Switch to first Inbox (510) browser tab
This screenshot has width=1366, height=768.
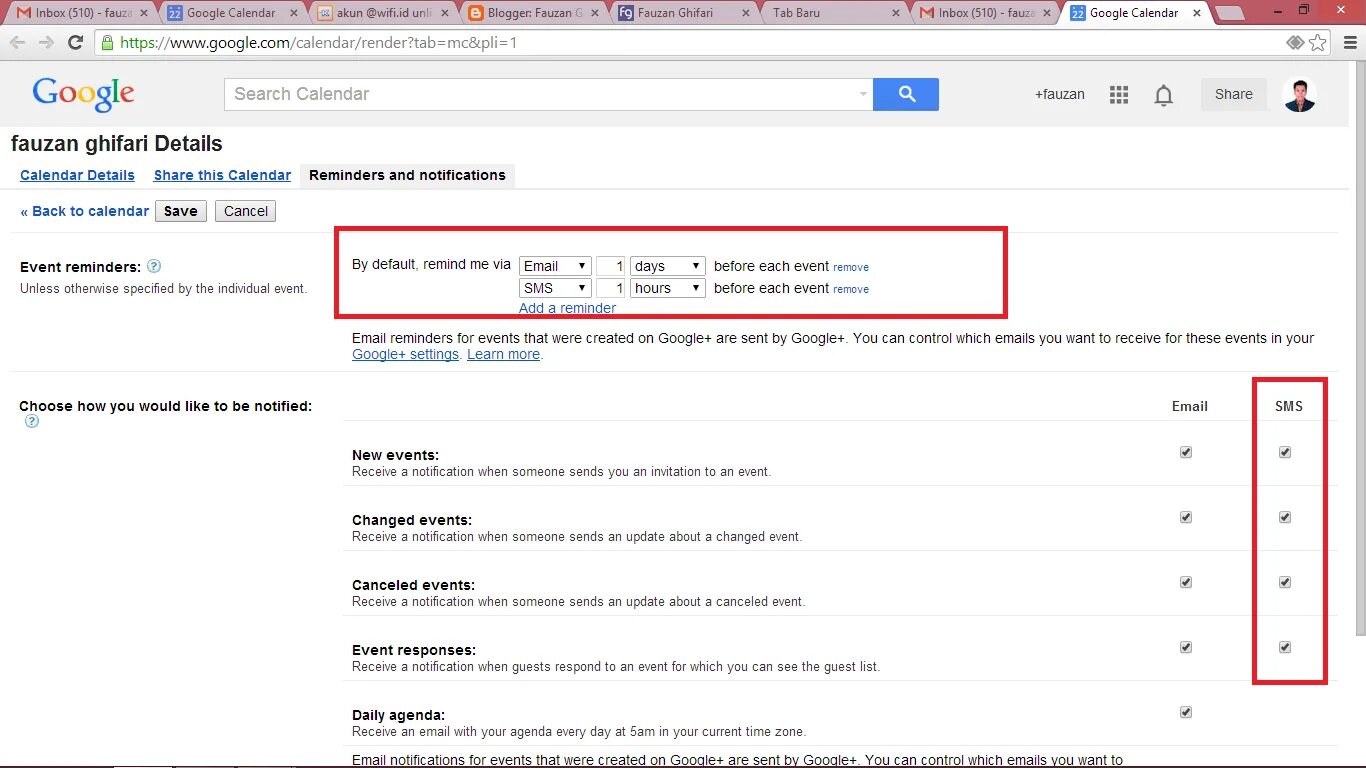(80, 13)
